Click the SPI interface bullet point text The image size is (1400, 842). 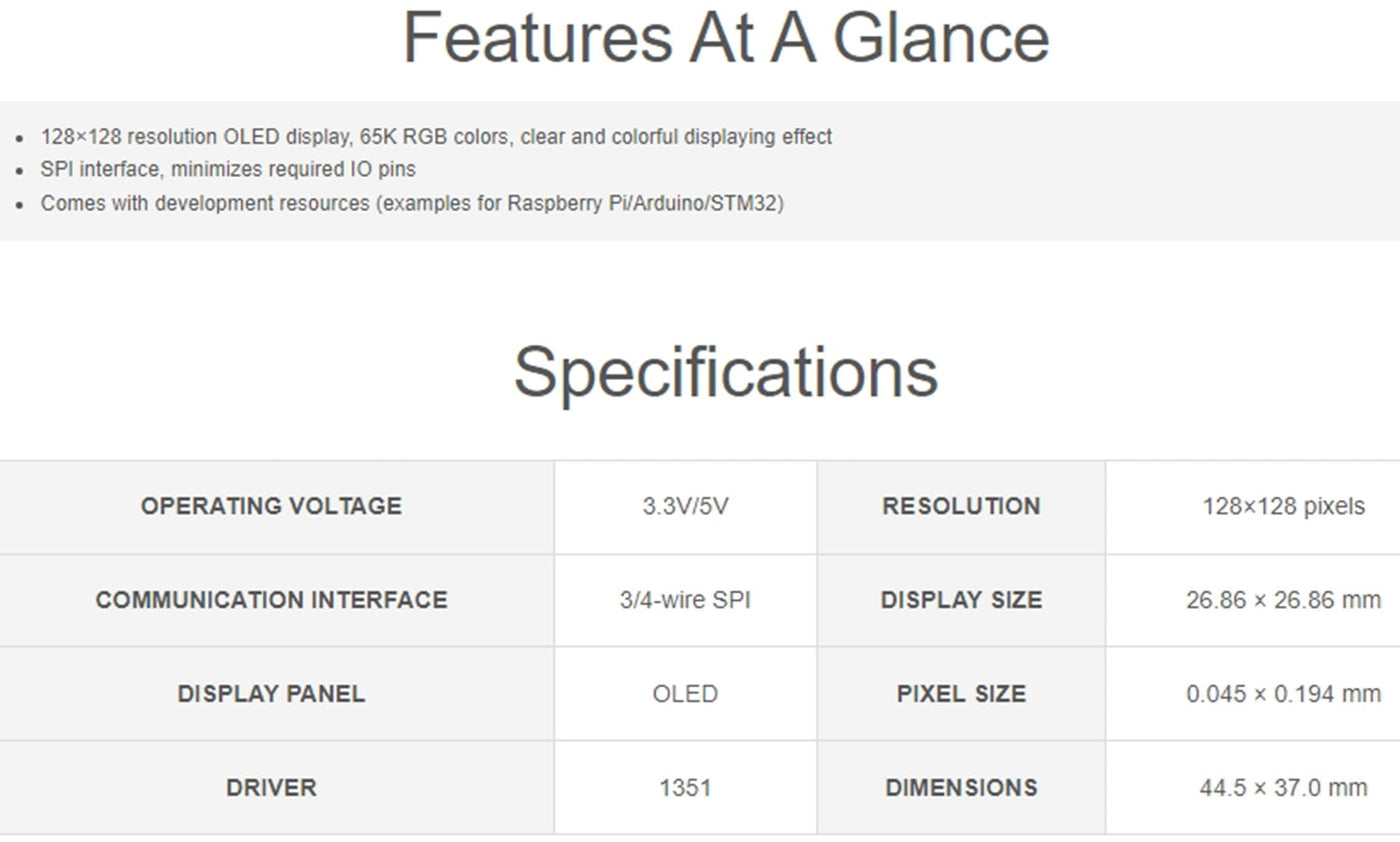(x=228, y=169)
